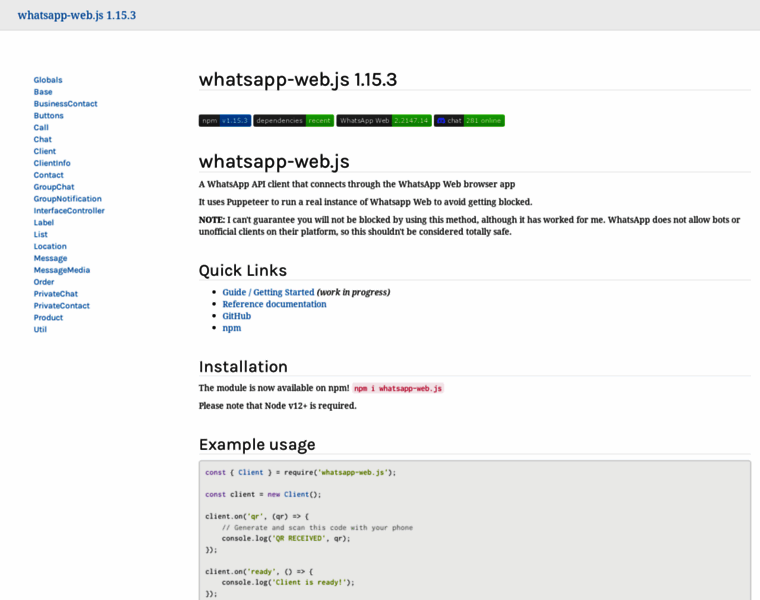Screen dimensions: 760x600
Task: Follow the GitHub quick link
Action: point(237,316)
